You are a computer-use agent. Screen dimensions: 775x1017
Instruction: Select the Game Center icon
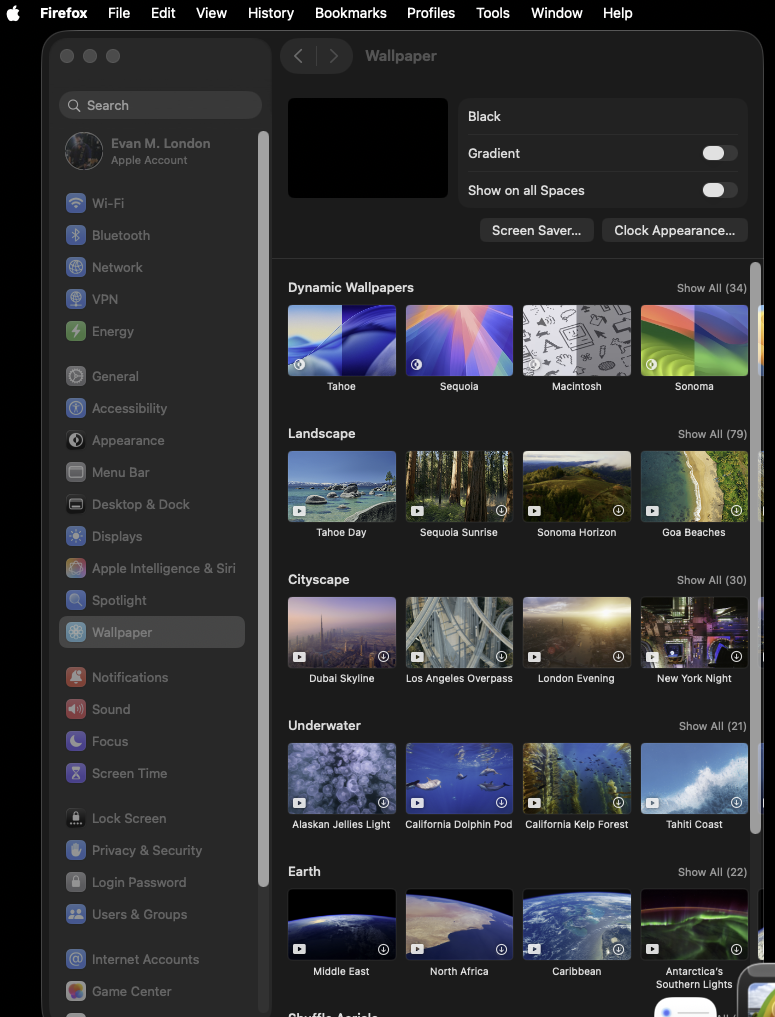tap(76, 991)
